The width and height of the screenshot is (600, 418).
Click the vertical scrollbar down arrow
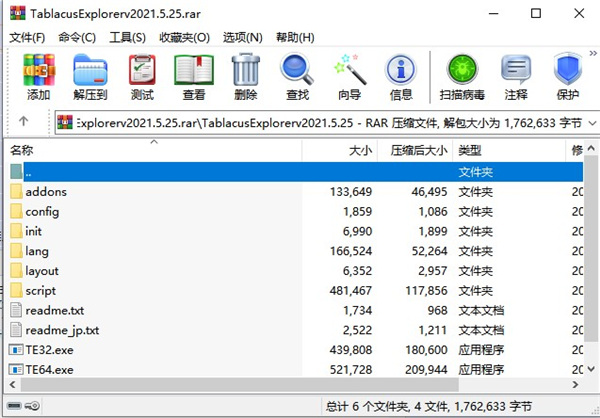point(591,369)
